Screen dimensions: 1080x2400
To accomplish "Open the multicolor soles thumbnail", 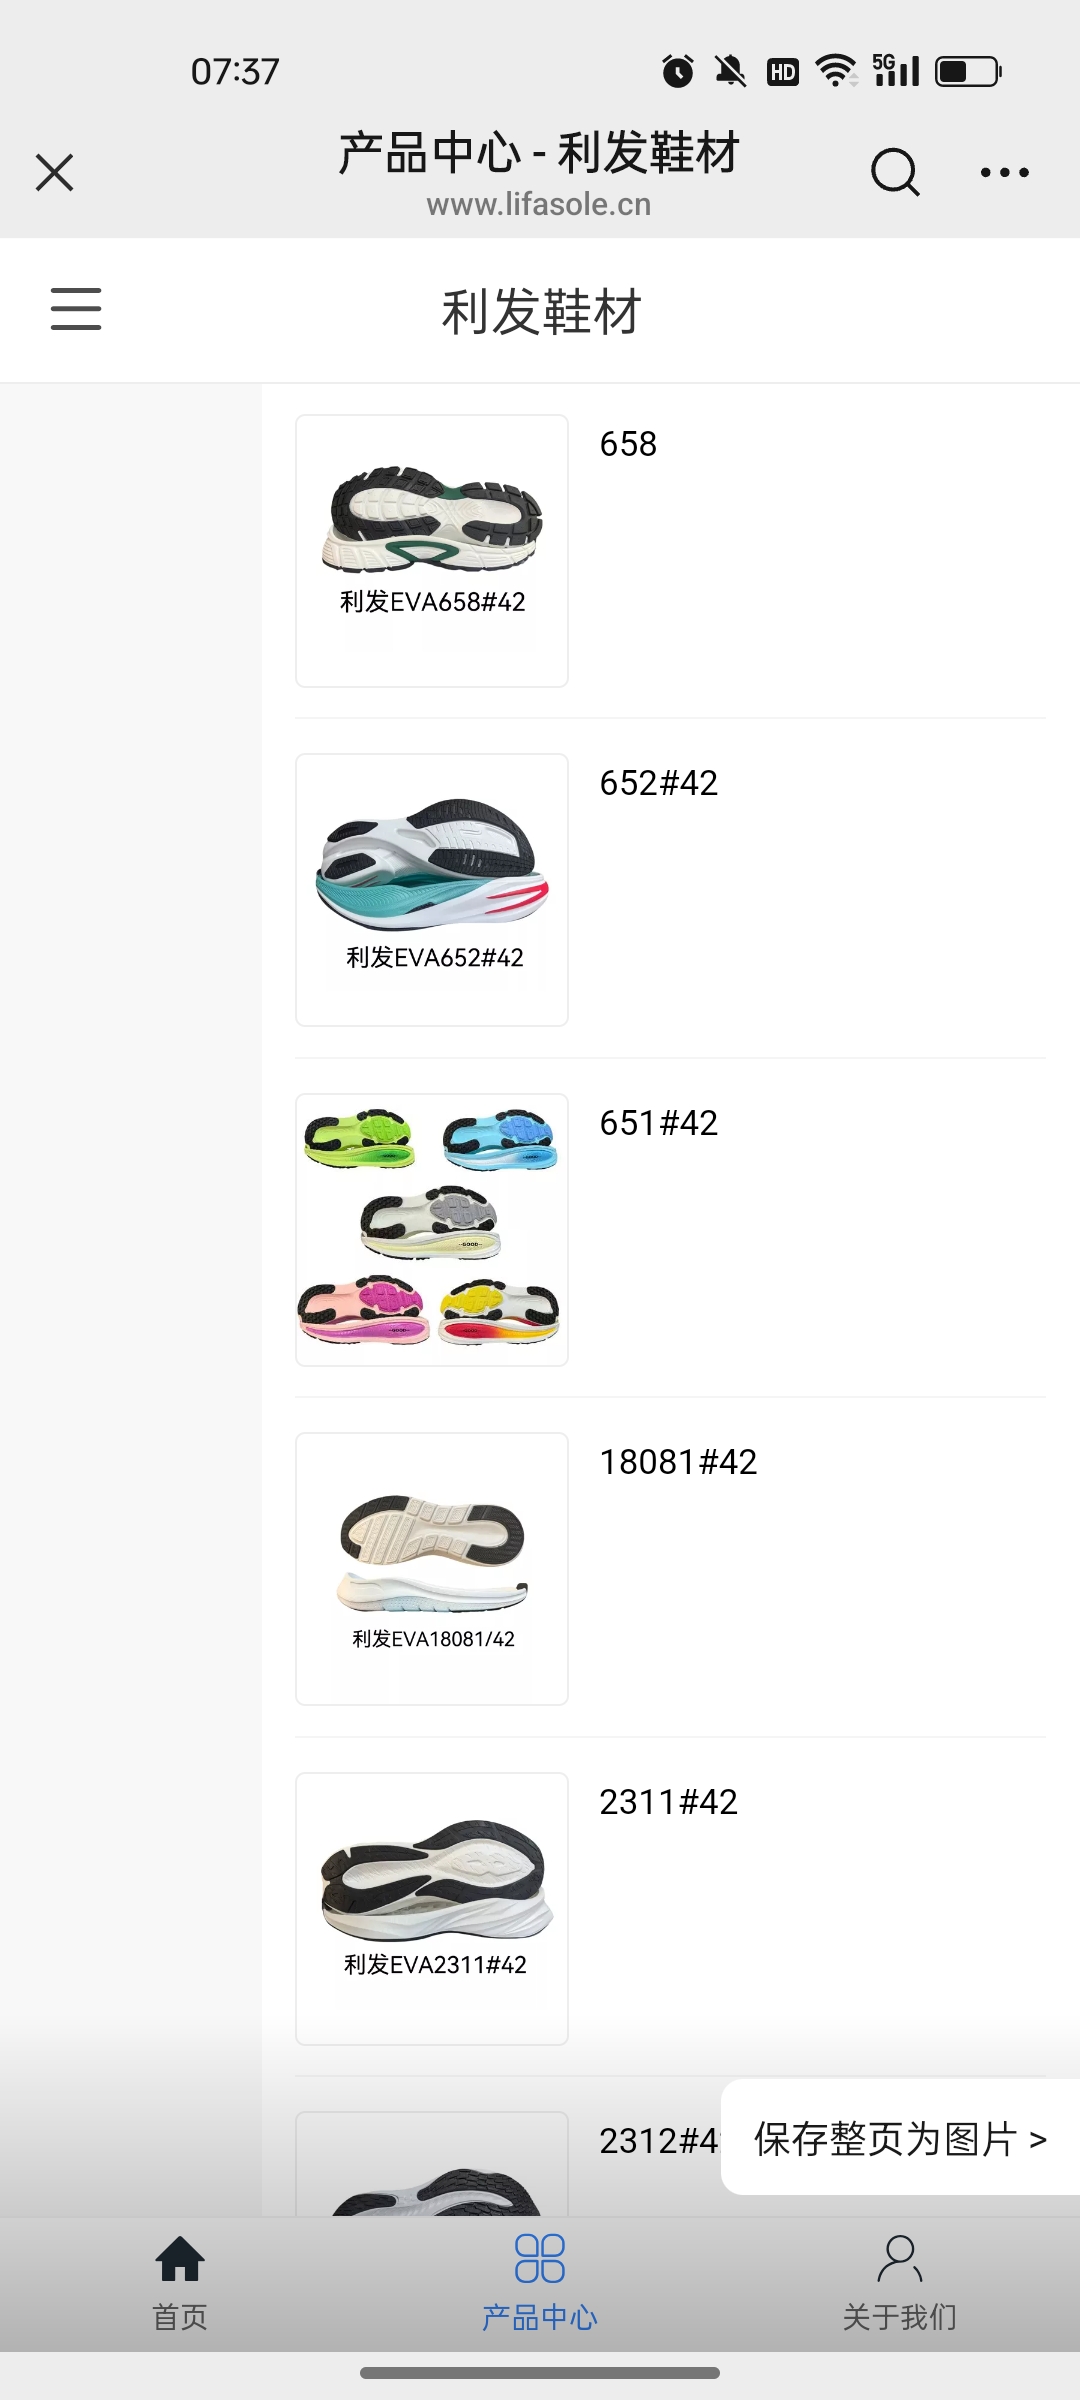I will pyautogui.click(x=432, y=1230).
